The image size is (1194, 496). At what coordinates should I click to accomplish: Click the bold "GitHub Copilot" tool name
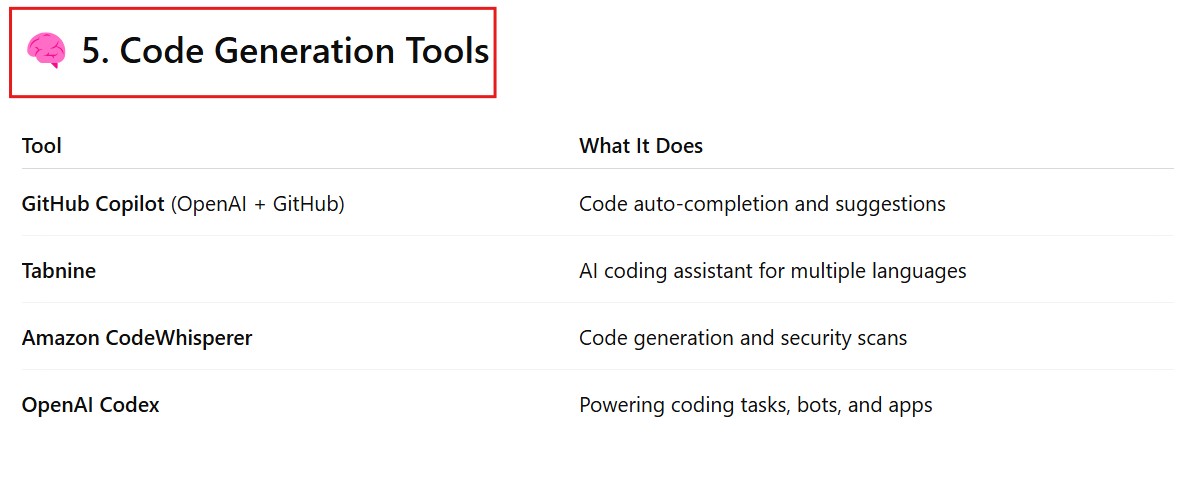coord(93,204)
